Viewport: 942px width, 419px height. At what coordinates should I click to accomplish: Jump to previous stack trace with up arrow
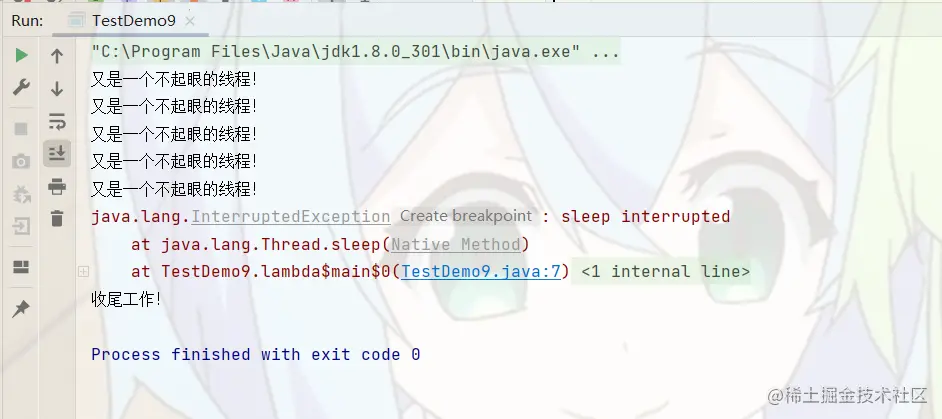(x=57, y=57)
